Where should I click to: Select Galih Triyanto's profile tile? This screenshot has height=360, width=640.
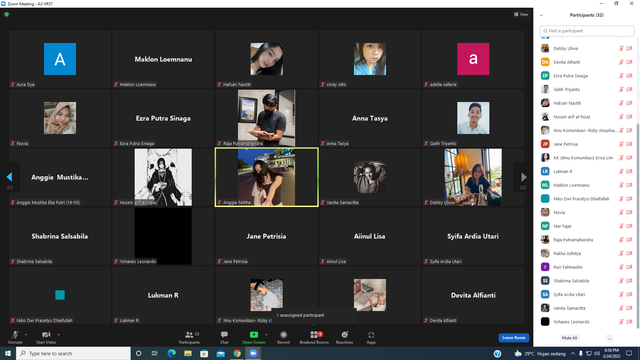[473, 118]
